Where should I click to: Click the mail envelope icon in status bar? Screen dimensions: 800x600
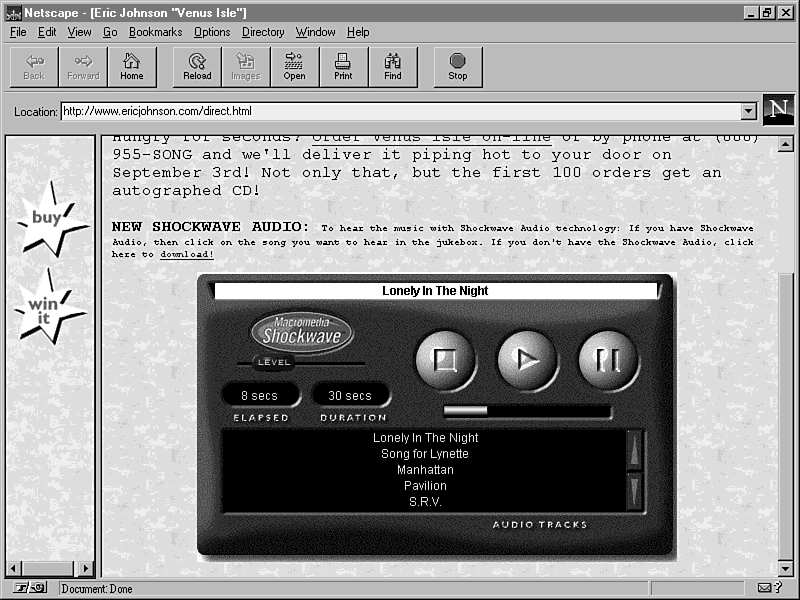tap(764, 588)
